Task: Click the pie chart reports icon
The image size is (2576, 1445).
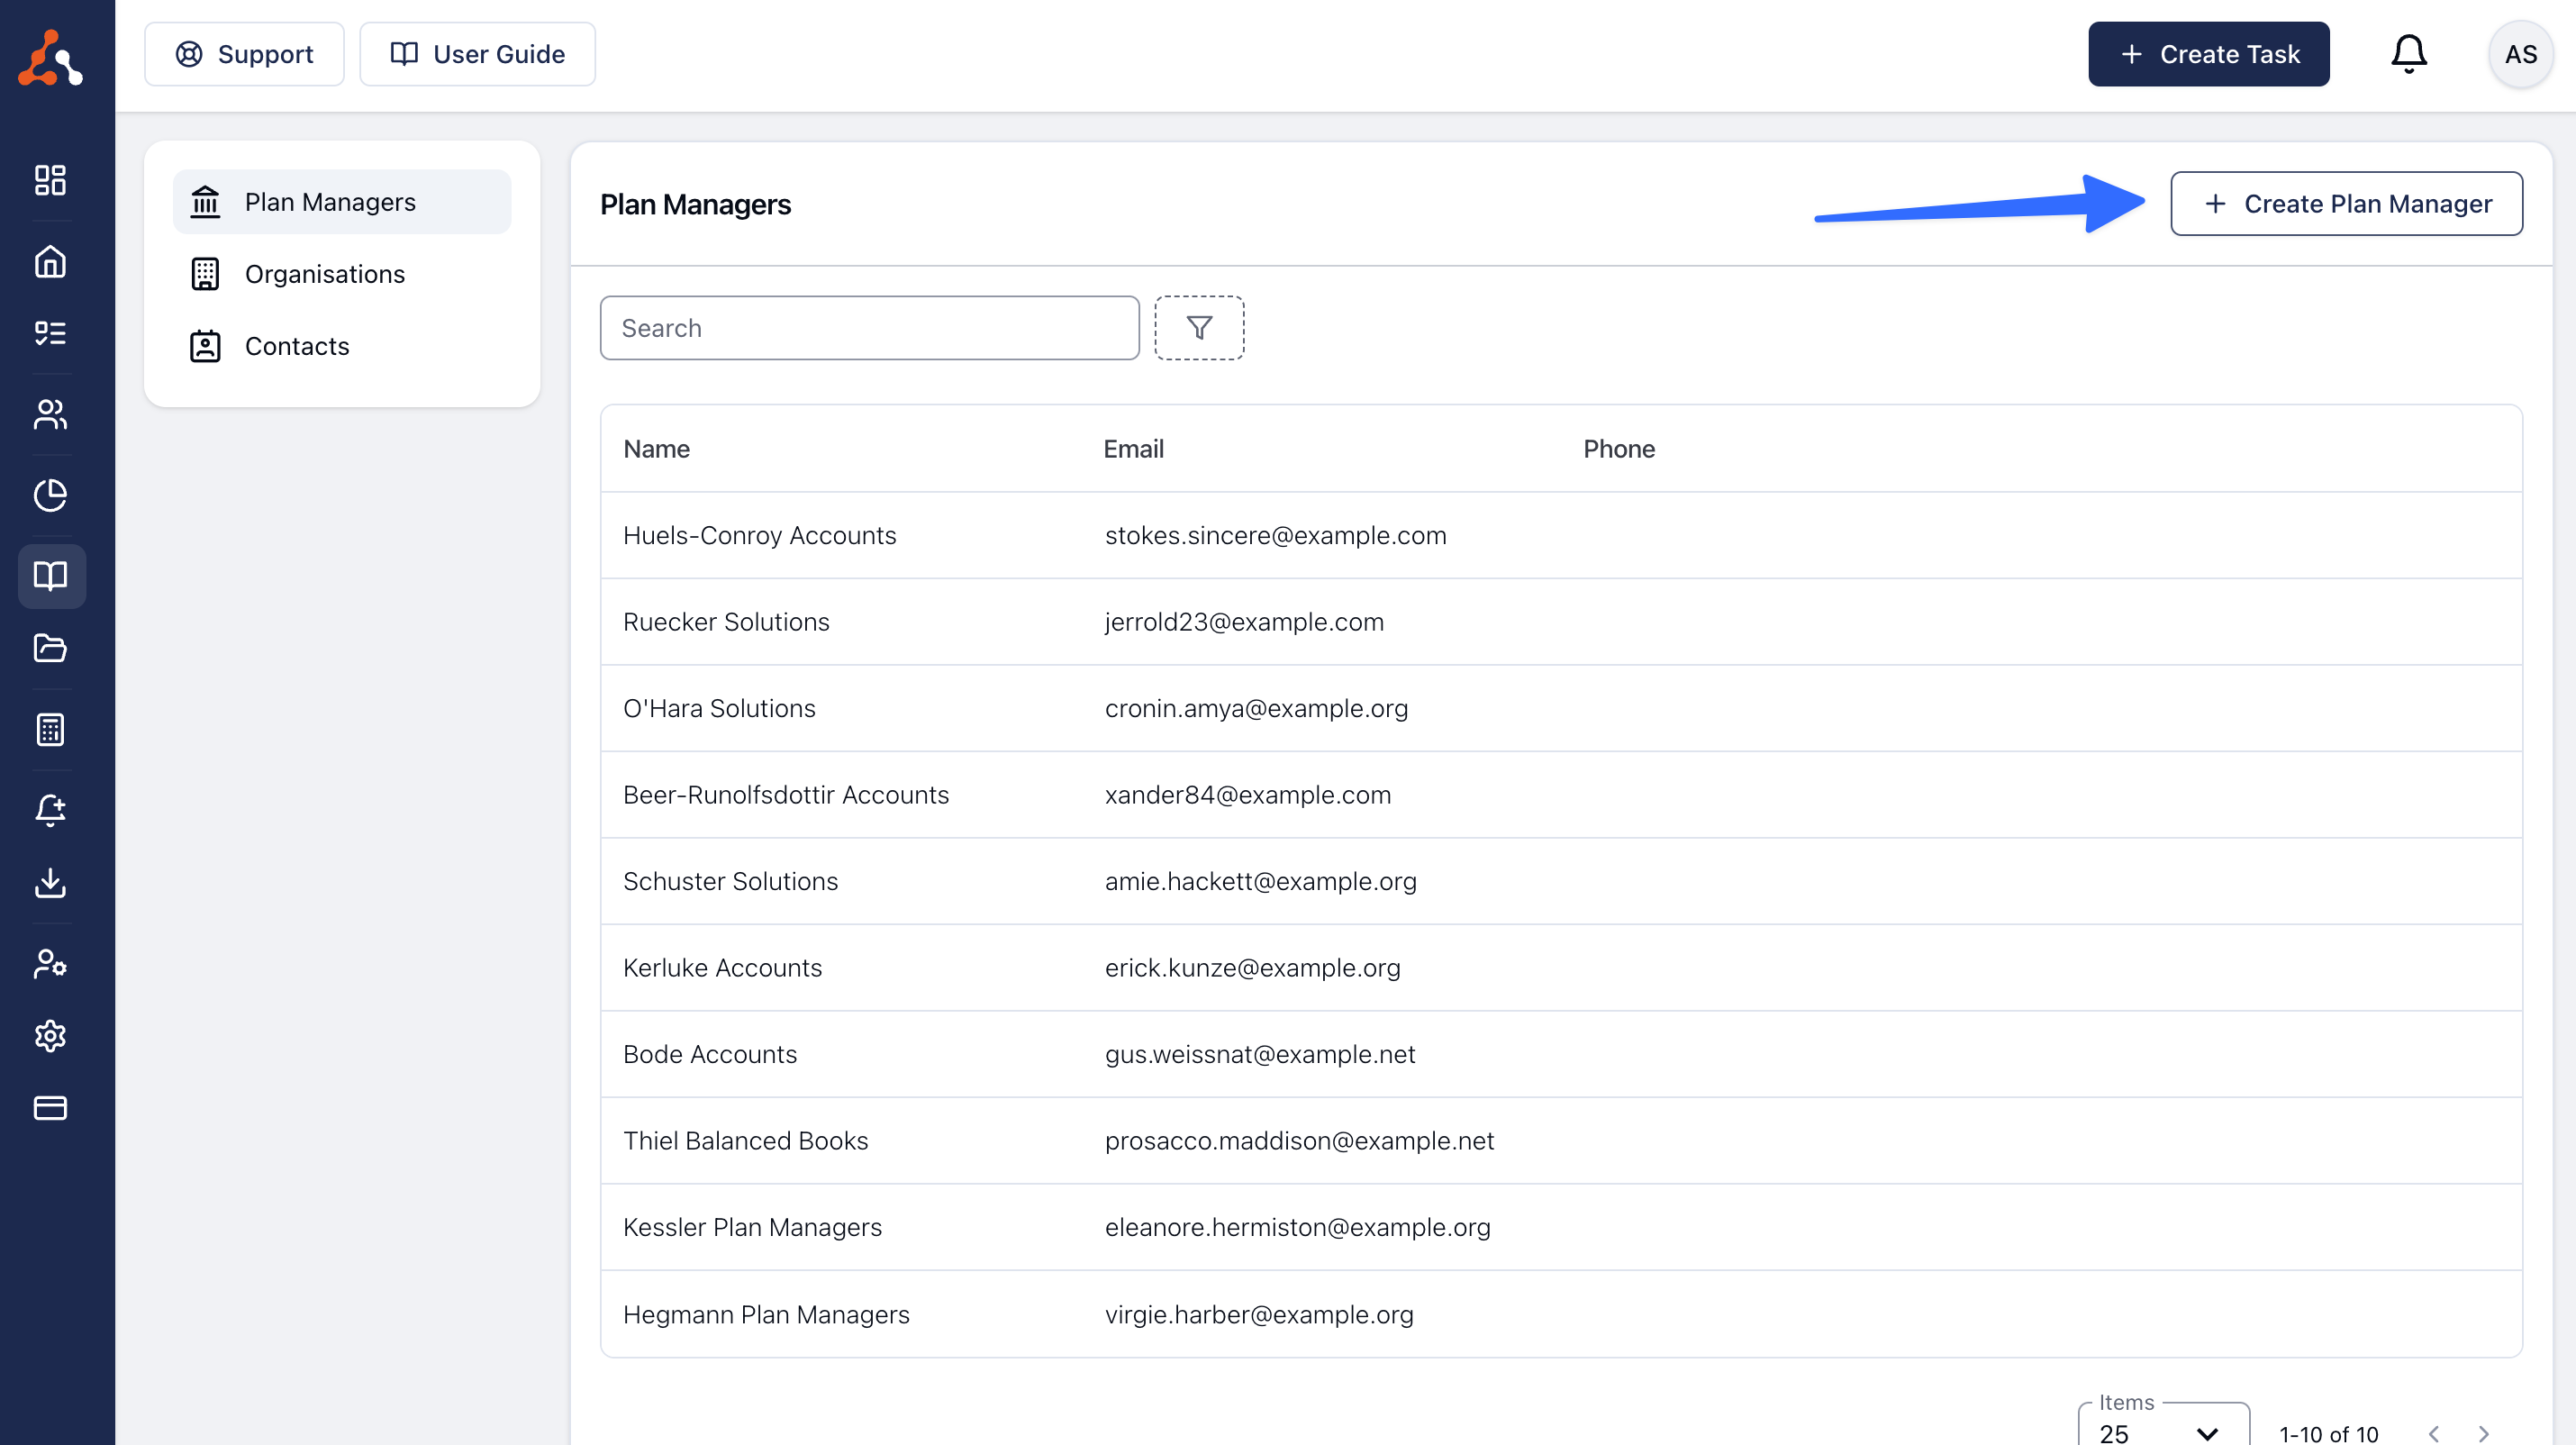Action: click(x=50, y=495)
